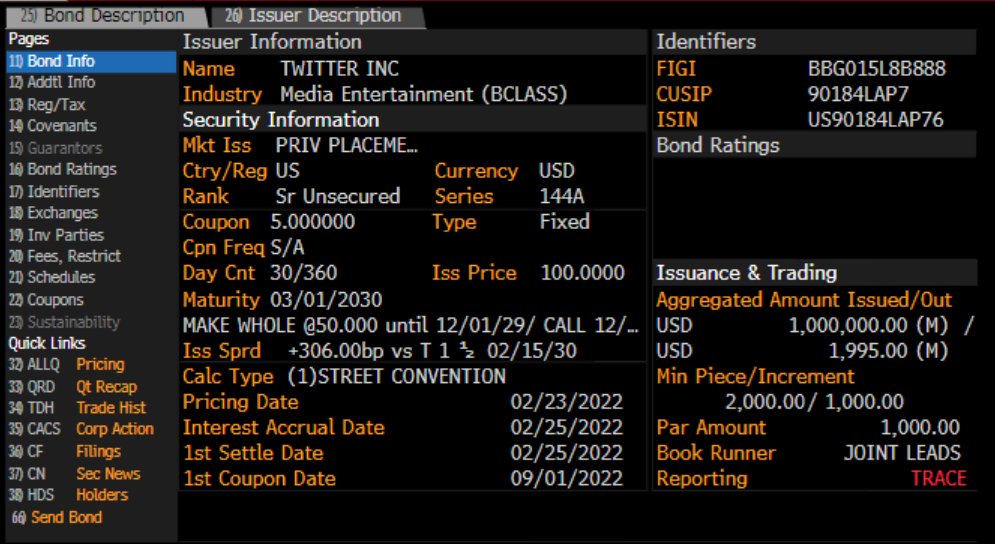The image size is (995, 544).
Task: Open CN Sec News quick link
Action: click(74, 474)
